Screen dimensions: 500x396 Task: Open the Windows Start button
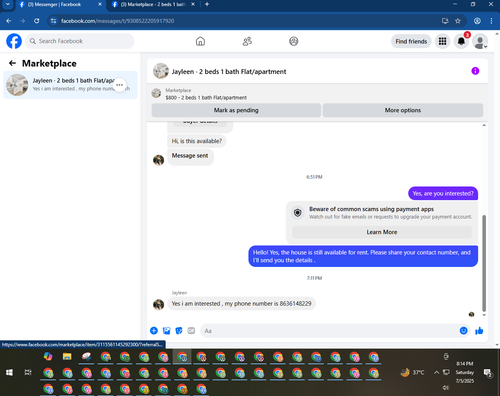click(9, 372)
